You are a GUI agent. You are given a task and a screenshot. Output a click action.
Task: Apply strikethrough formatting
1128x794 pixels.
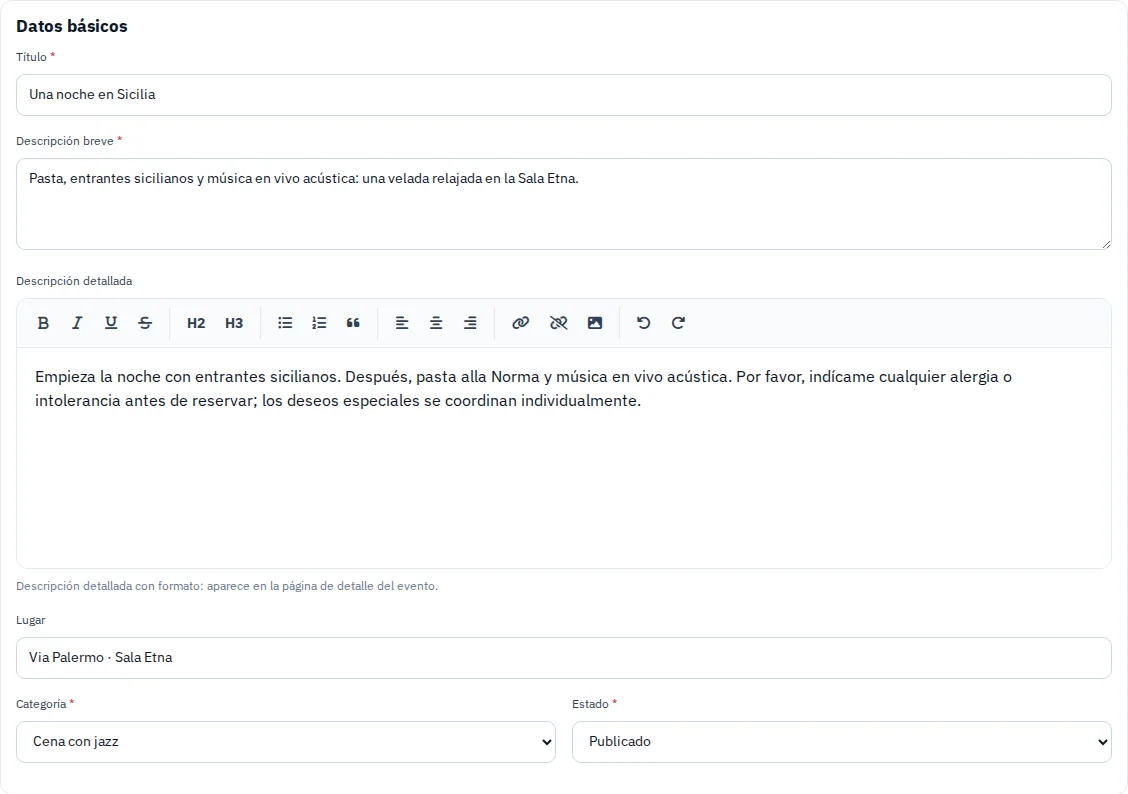[145, 323]
